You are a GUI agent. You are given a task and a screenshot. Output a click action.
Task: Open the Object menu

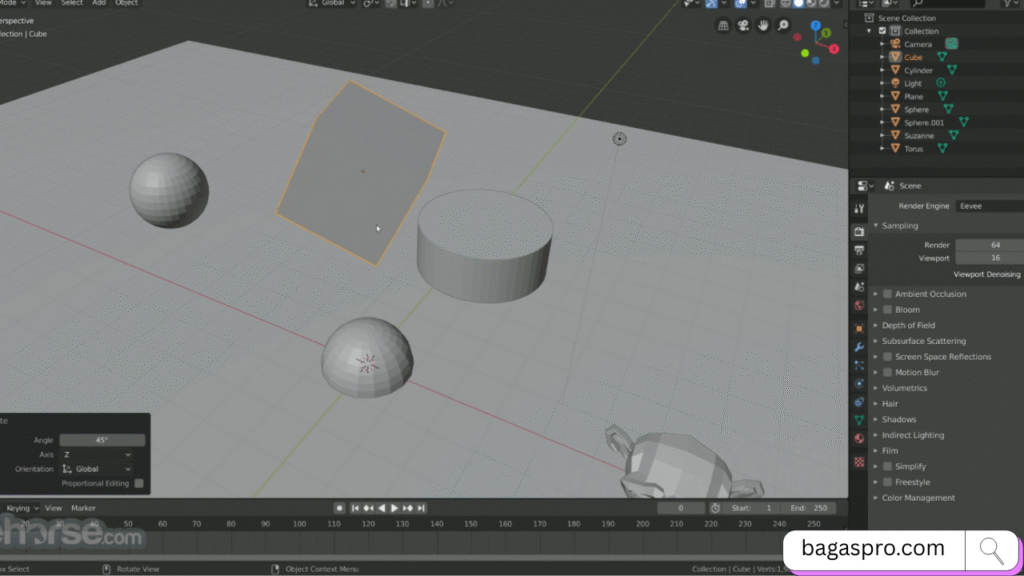pos(127,3)
